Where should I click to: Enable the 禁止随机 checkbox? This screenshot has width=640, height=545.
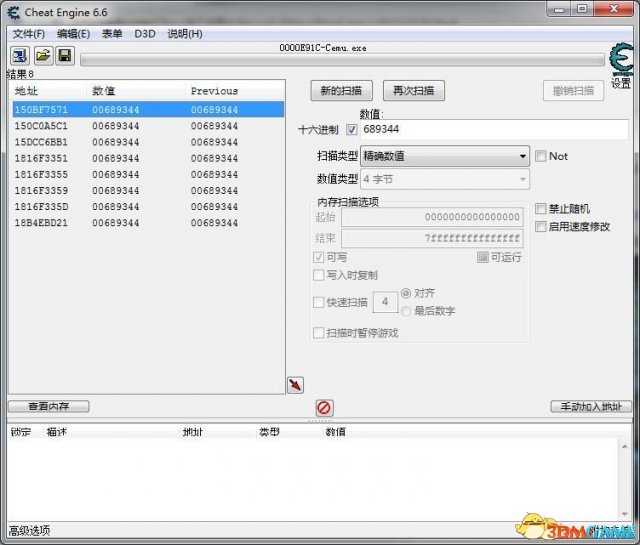[x=540, y=209]
